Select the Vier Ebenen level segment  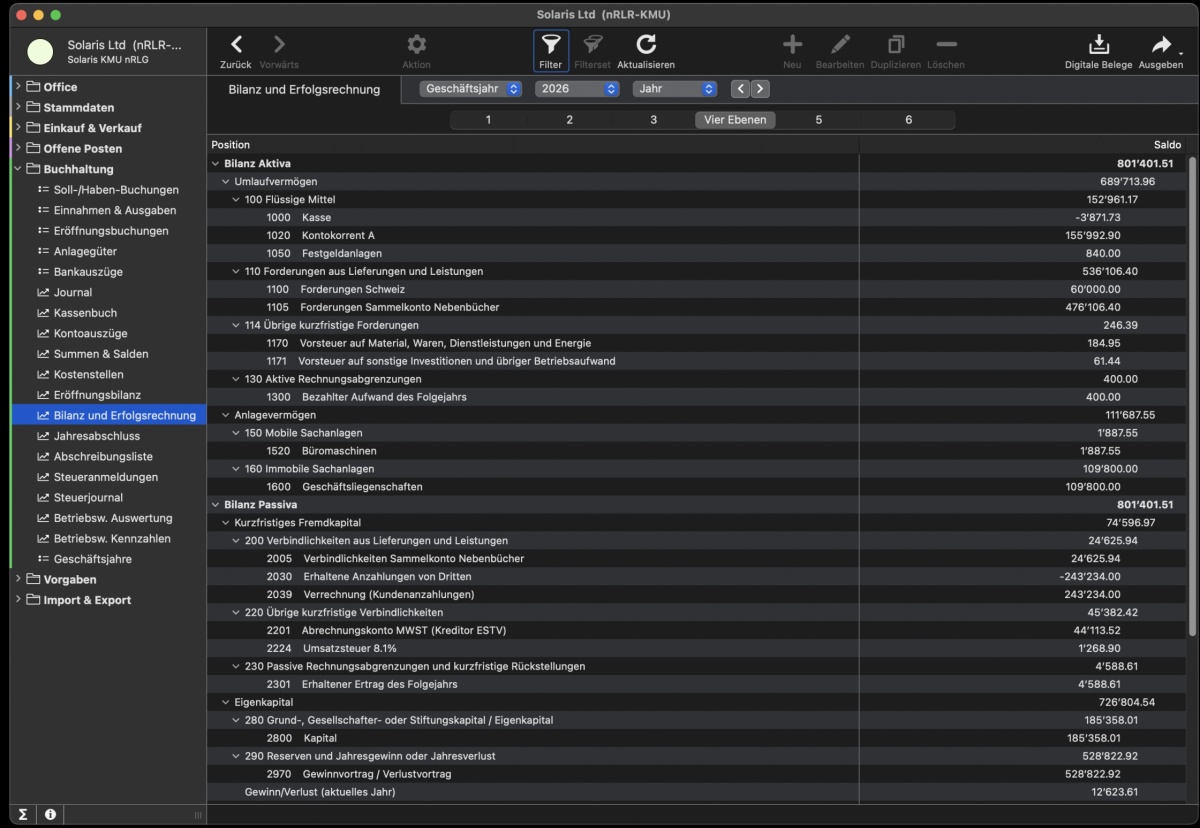tap(735, 120)
